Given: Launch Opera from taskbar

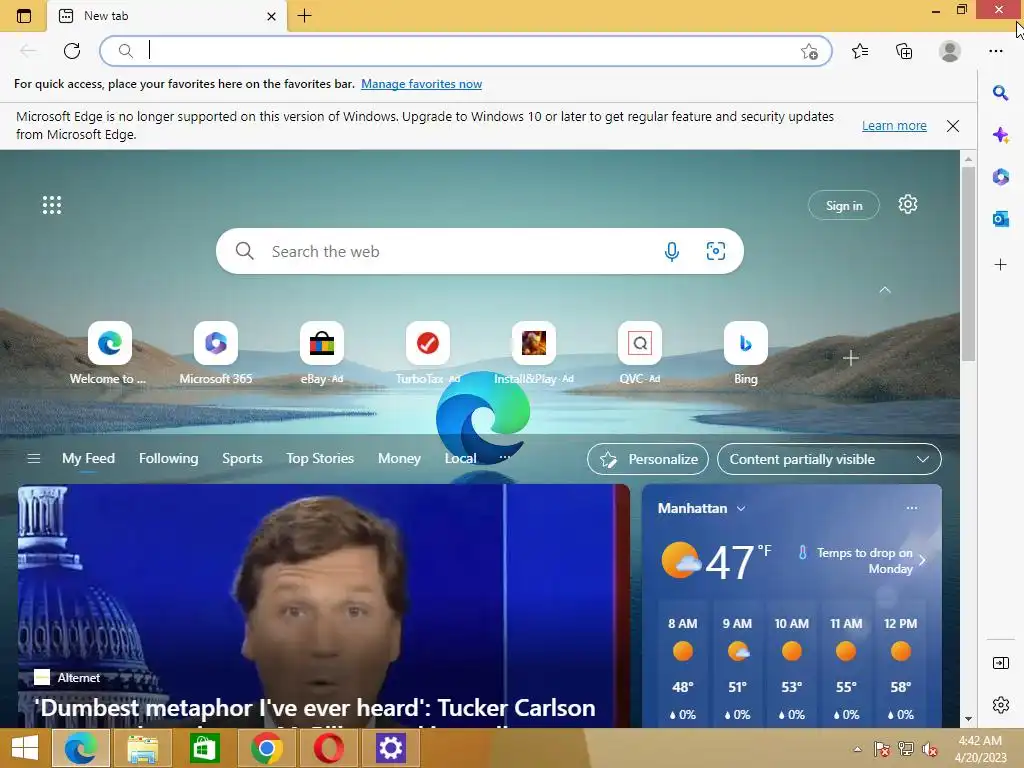Looking at the screenshot, I should point(328,748).
